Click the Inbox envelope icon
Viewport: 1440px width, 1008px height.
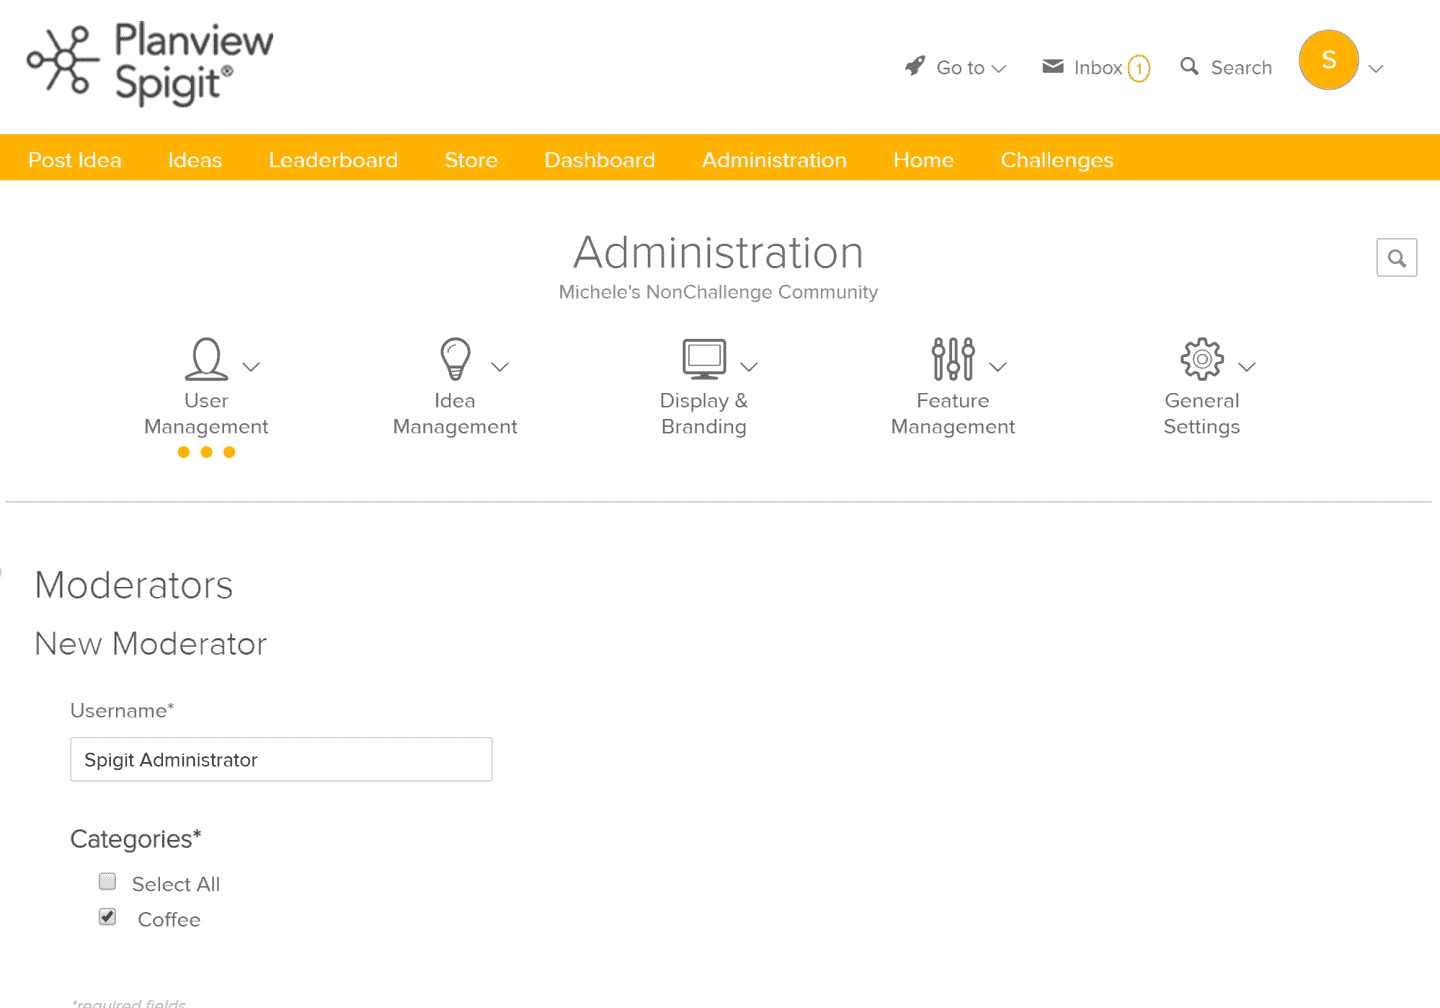pyautogui.click(x=1053, y=66)
